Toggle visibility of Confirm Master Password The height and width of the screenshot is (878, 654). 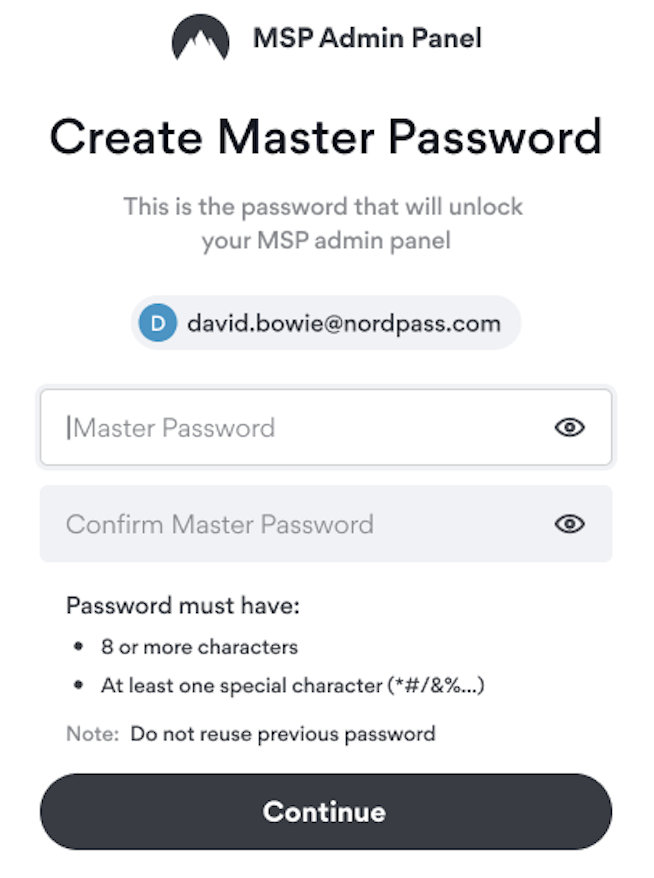tap(569, 524)
